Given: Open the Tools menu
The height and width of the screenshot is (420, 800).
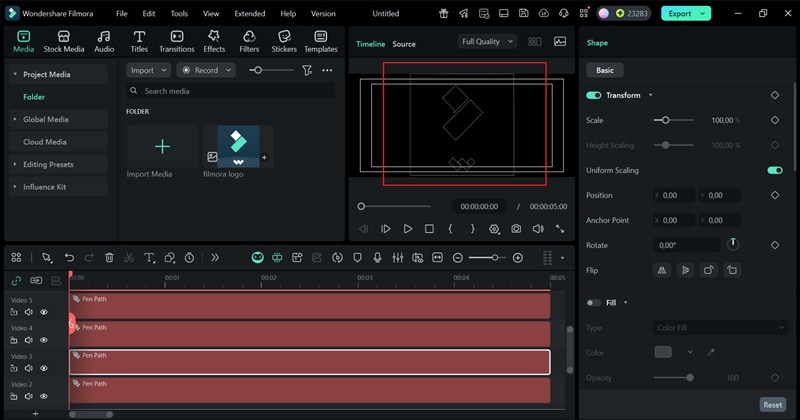Looking at the screenshot, I should 179,14.
